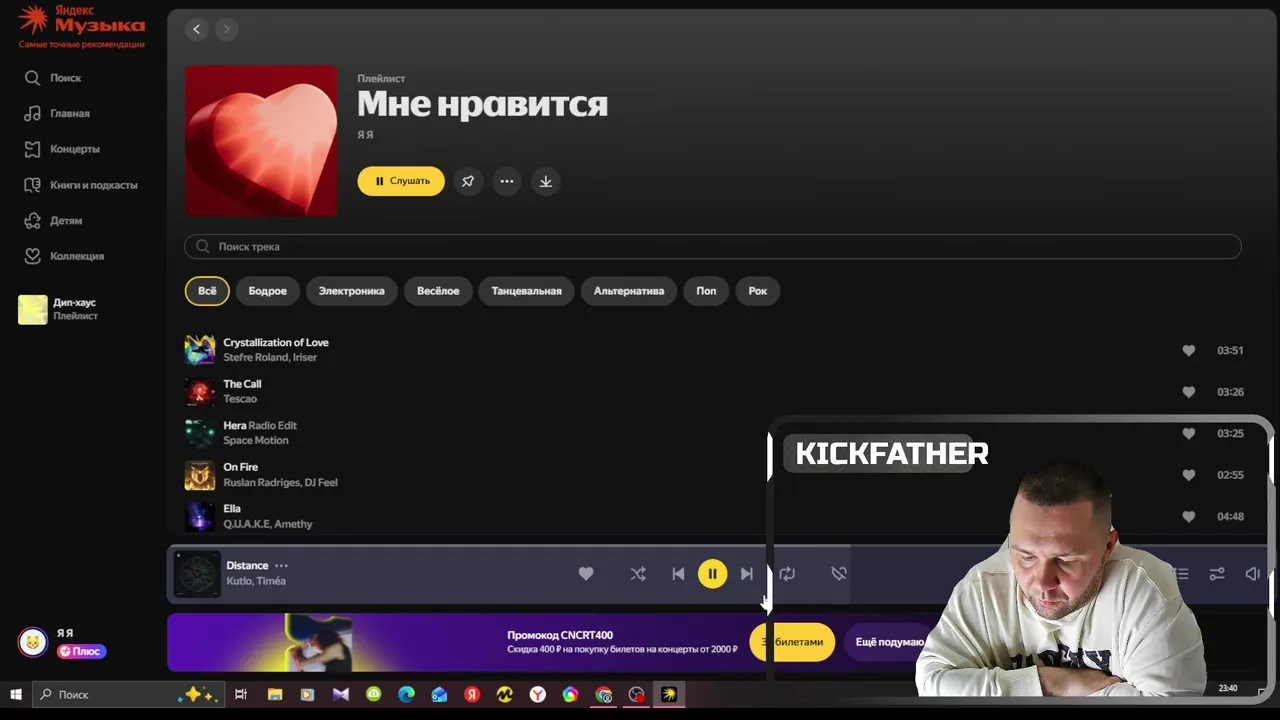Navigate forward with the right arrow
1280x720 pixels.
tap(226, 29)
